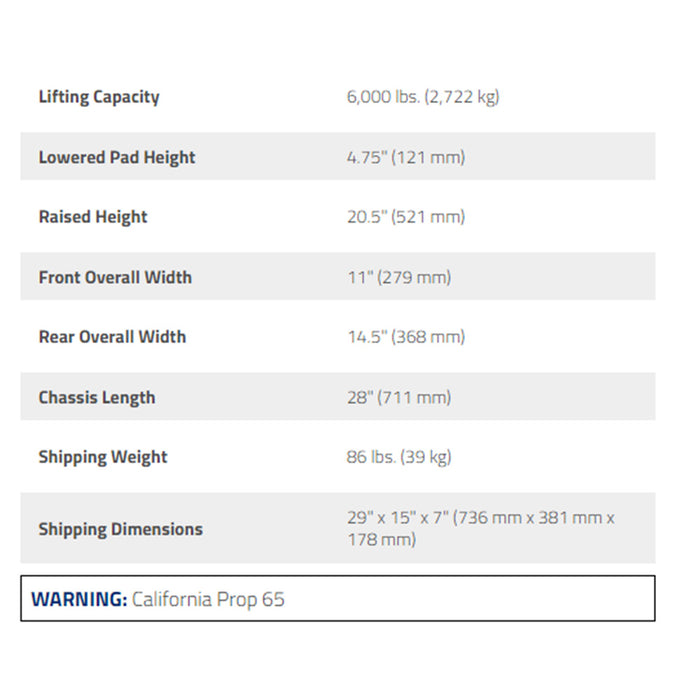700x700 pixels.
Task: Select the 6,000 lbs. capacity value
Action: point(383,97)
